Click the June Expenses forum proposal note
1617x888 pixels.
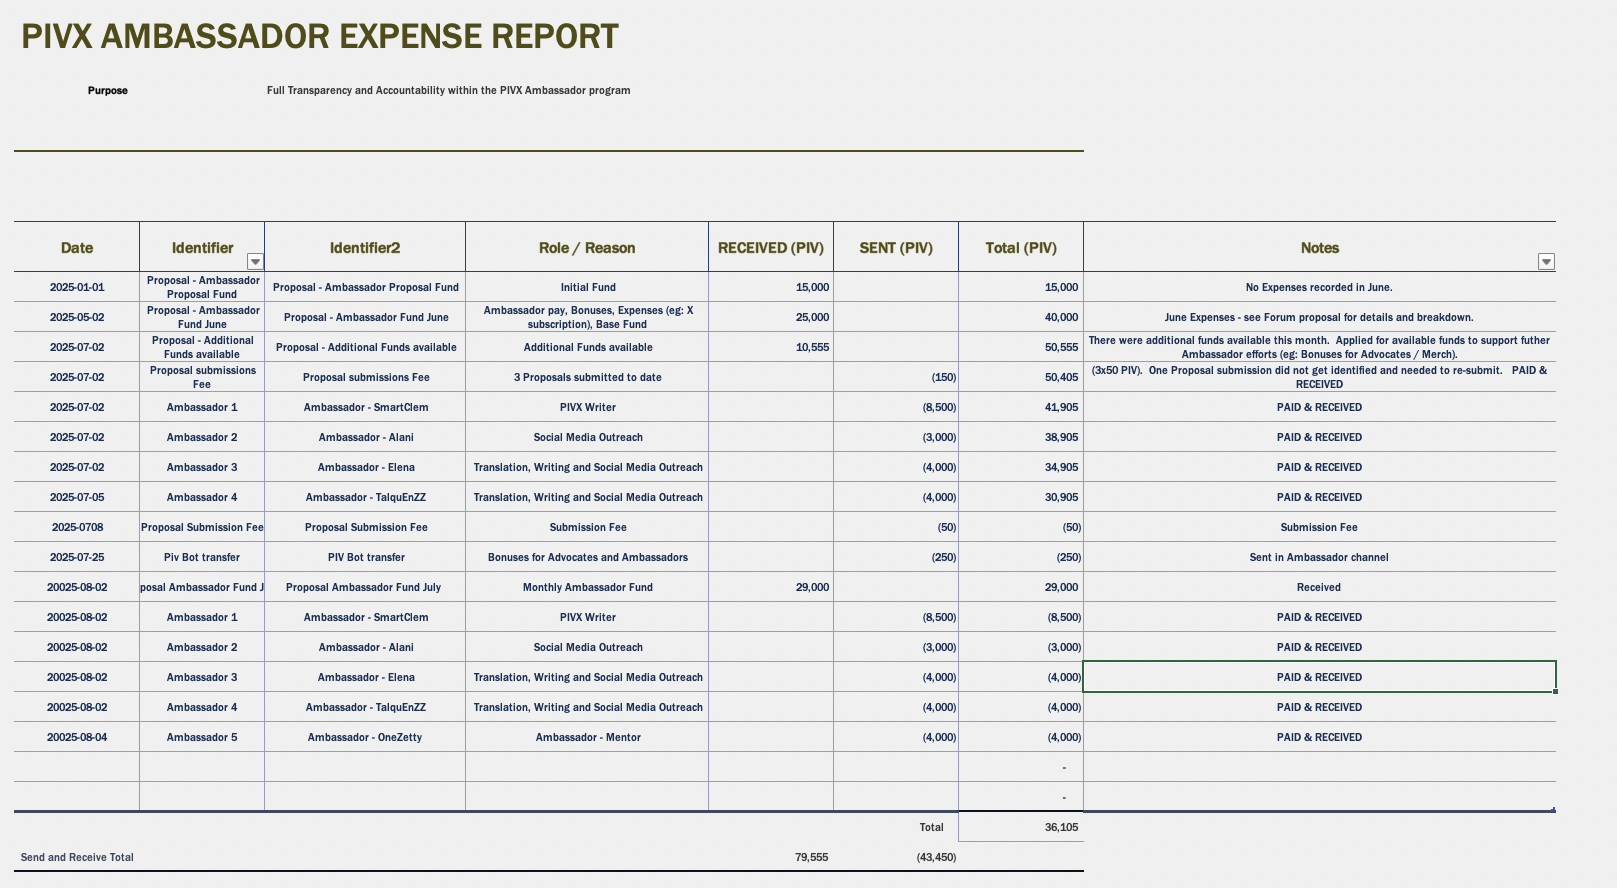[1319, 317]
